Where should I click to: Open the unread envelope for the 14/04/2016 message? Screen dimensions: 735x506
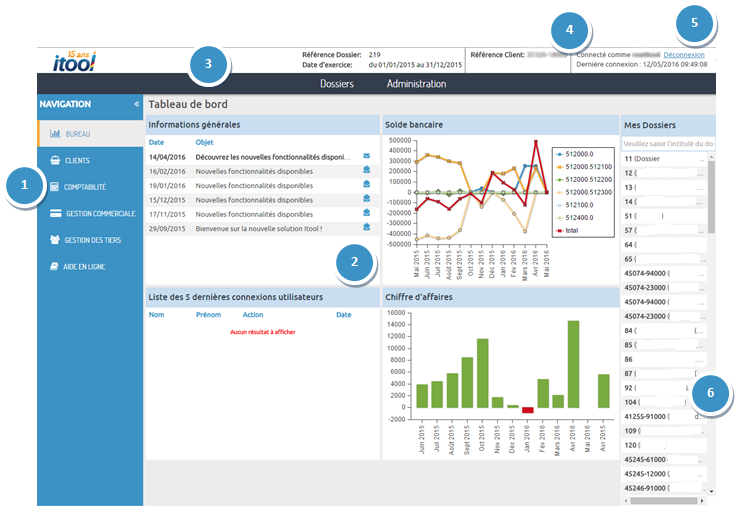point(367,156)
